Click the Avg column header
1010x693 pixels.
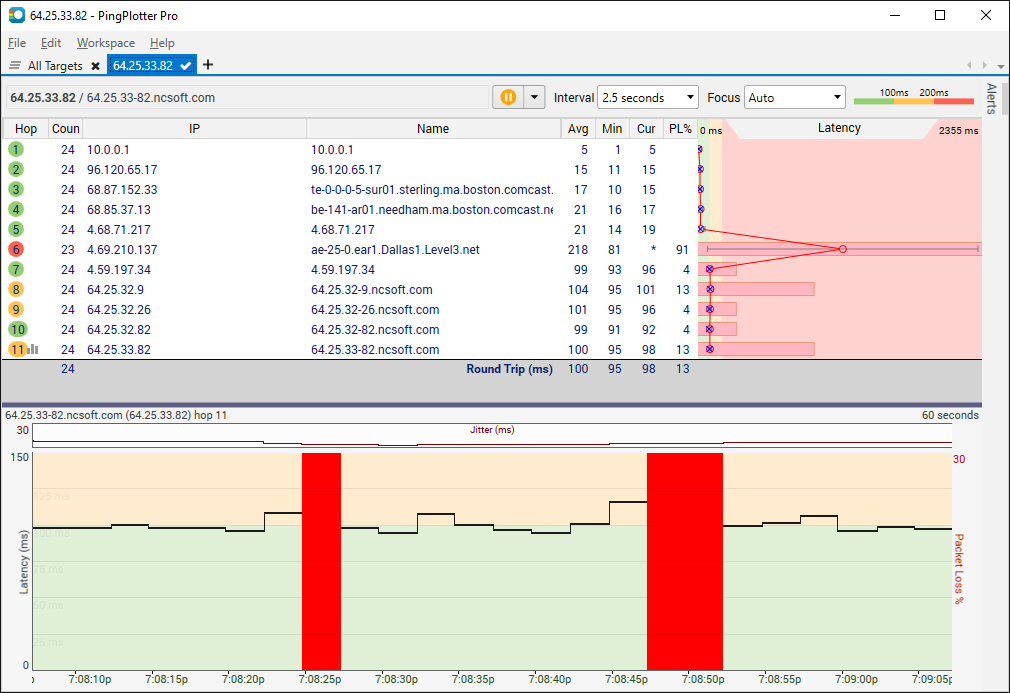[578, 129]
